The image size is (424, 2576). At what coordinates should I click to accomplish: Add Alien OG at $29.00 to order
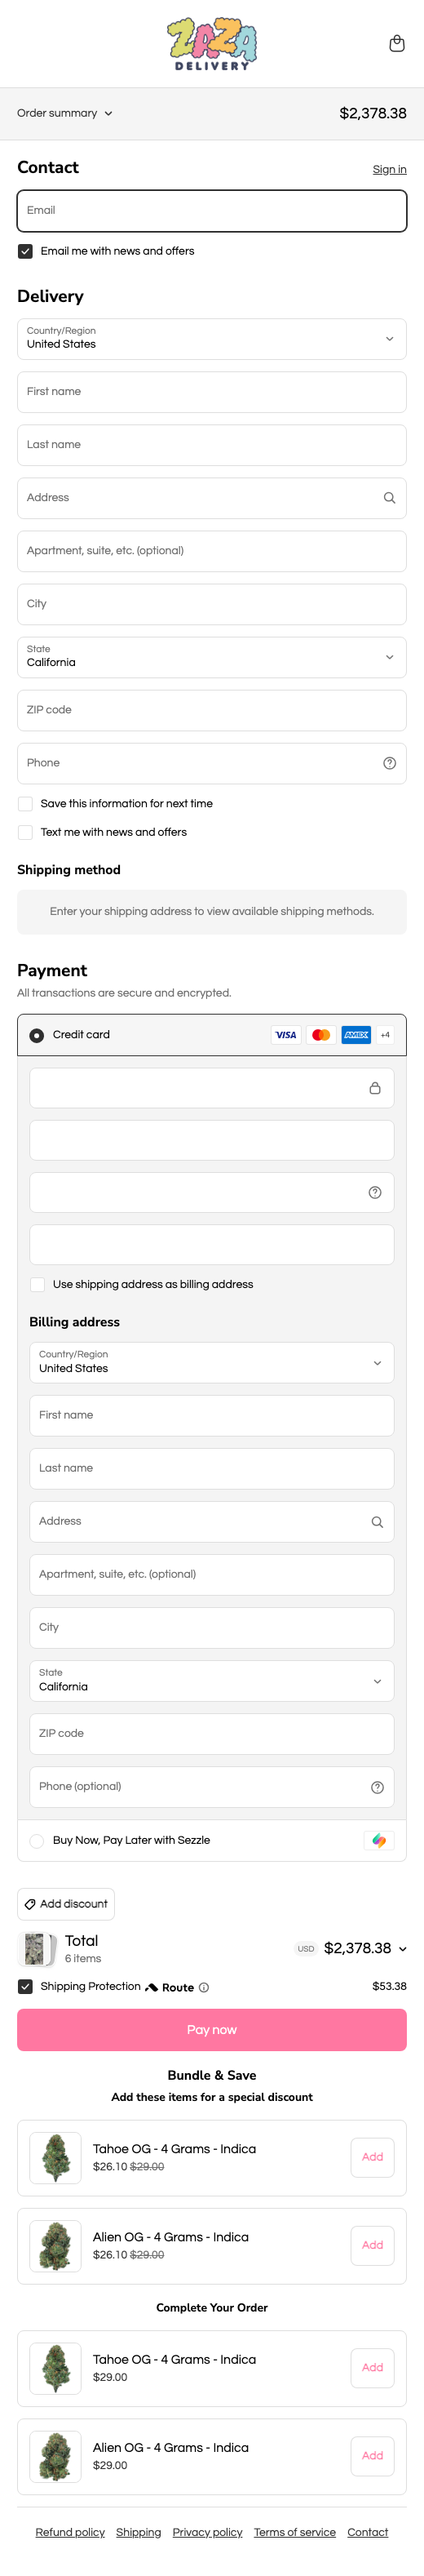click(x=372, y=2455)
